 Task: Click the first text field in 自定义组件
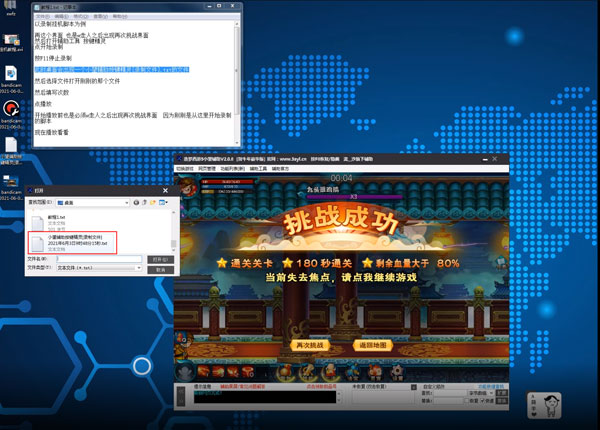coord(450,393)
